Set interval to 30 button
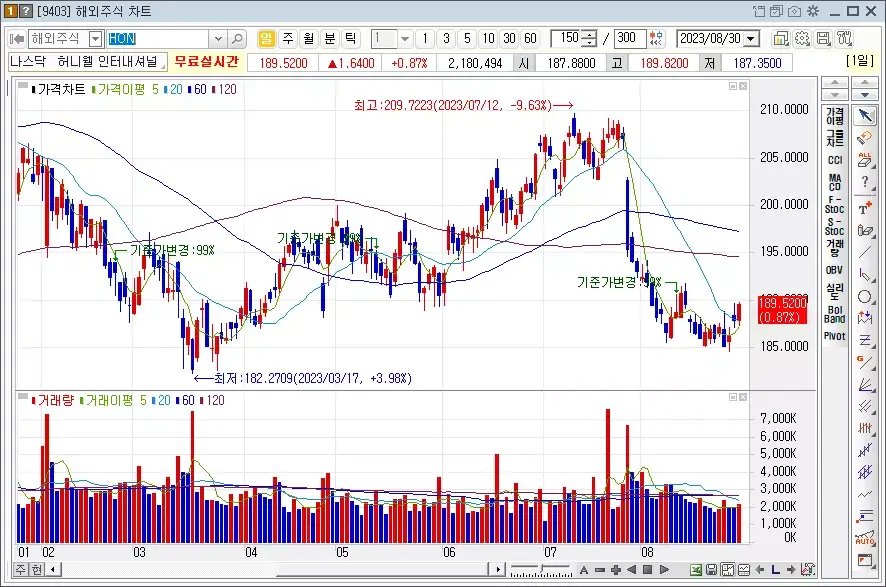The height and width of the screenshot is (587, 886). click(509, 38)
